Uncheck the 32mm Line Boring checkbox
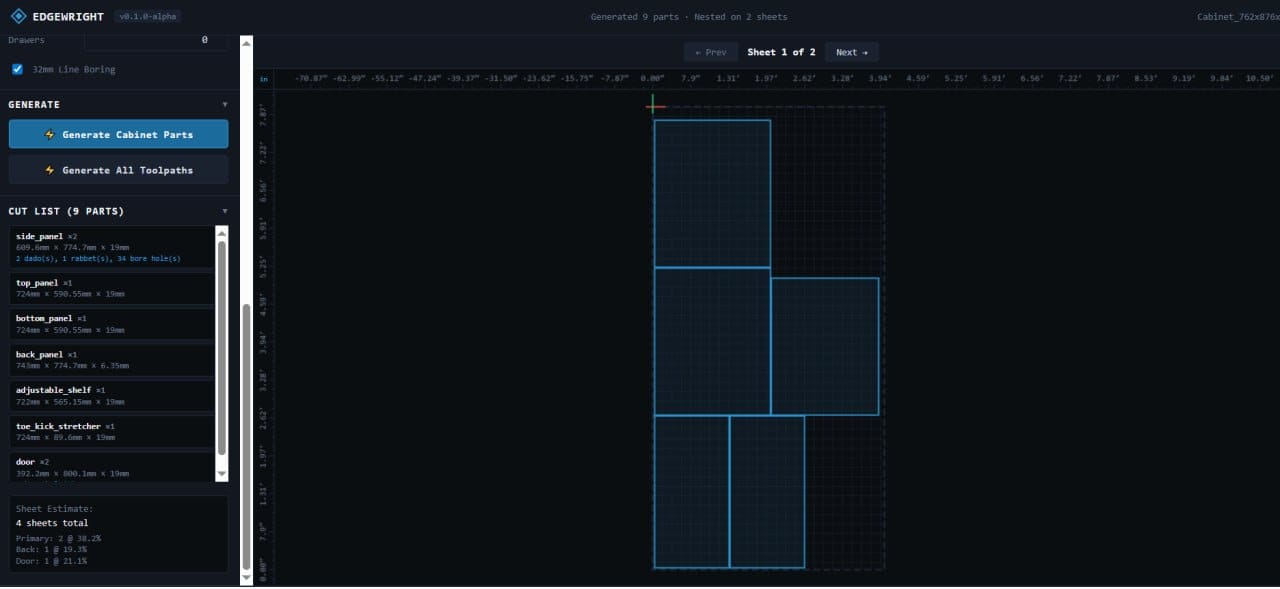The width and height of the screenshot is (1280, 589). 15,69
